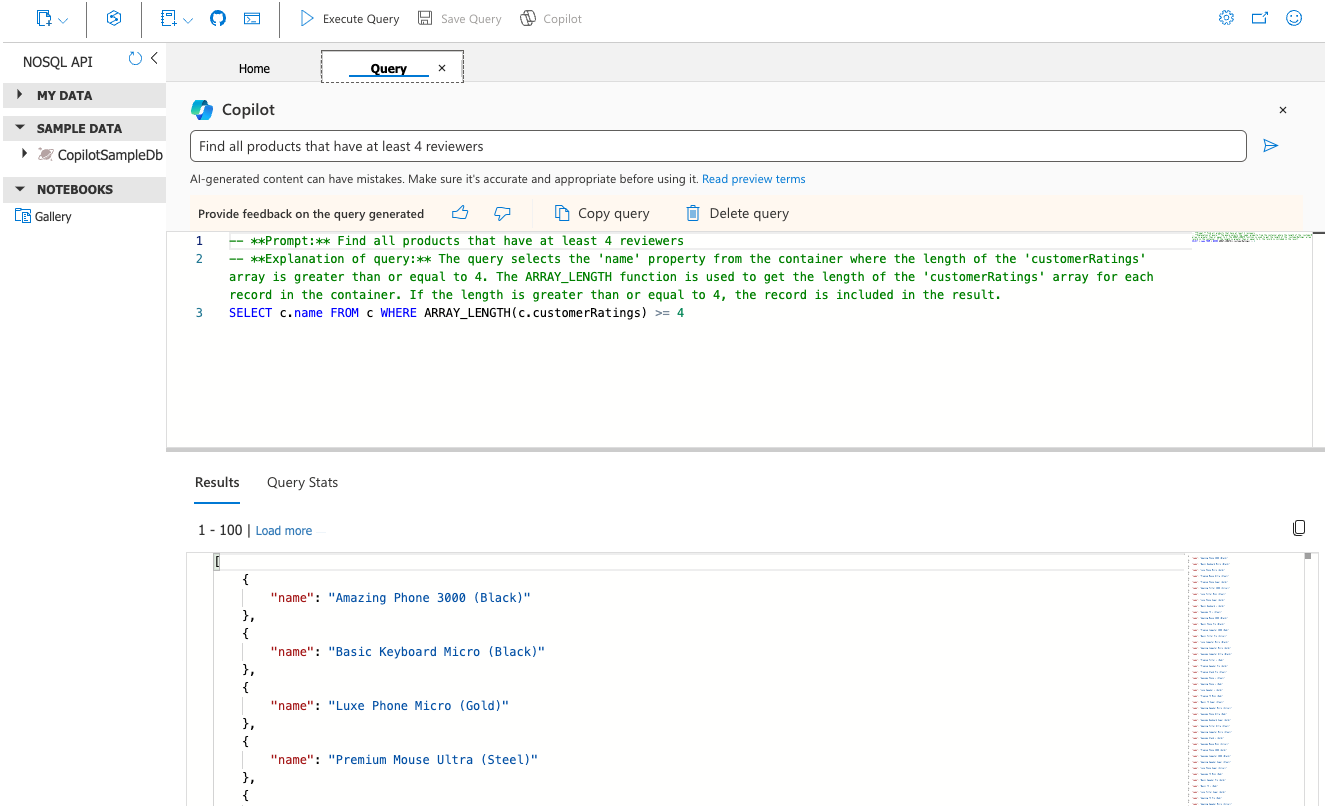The image size is (1325, 806).
Task: Click the Load more link
Action: coord(284,531)
